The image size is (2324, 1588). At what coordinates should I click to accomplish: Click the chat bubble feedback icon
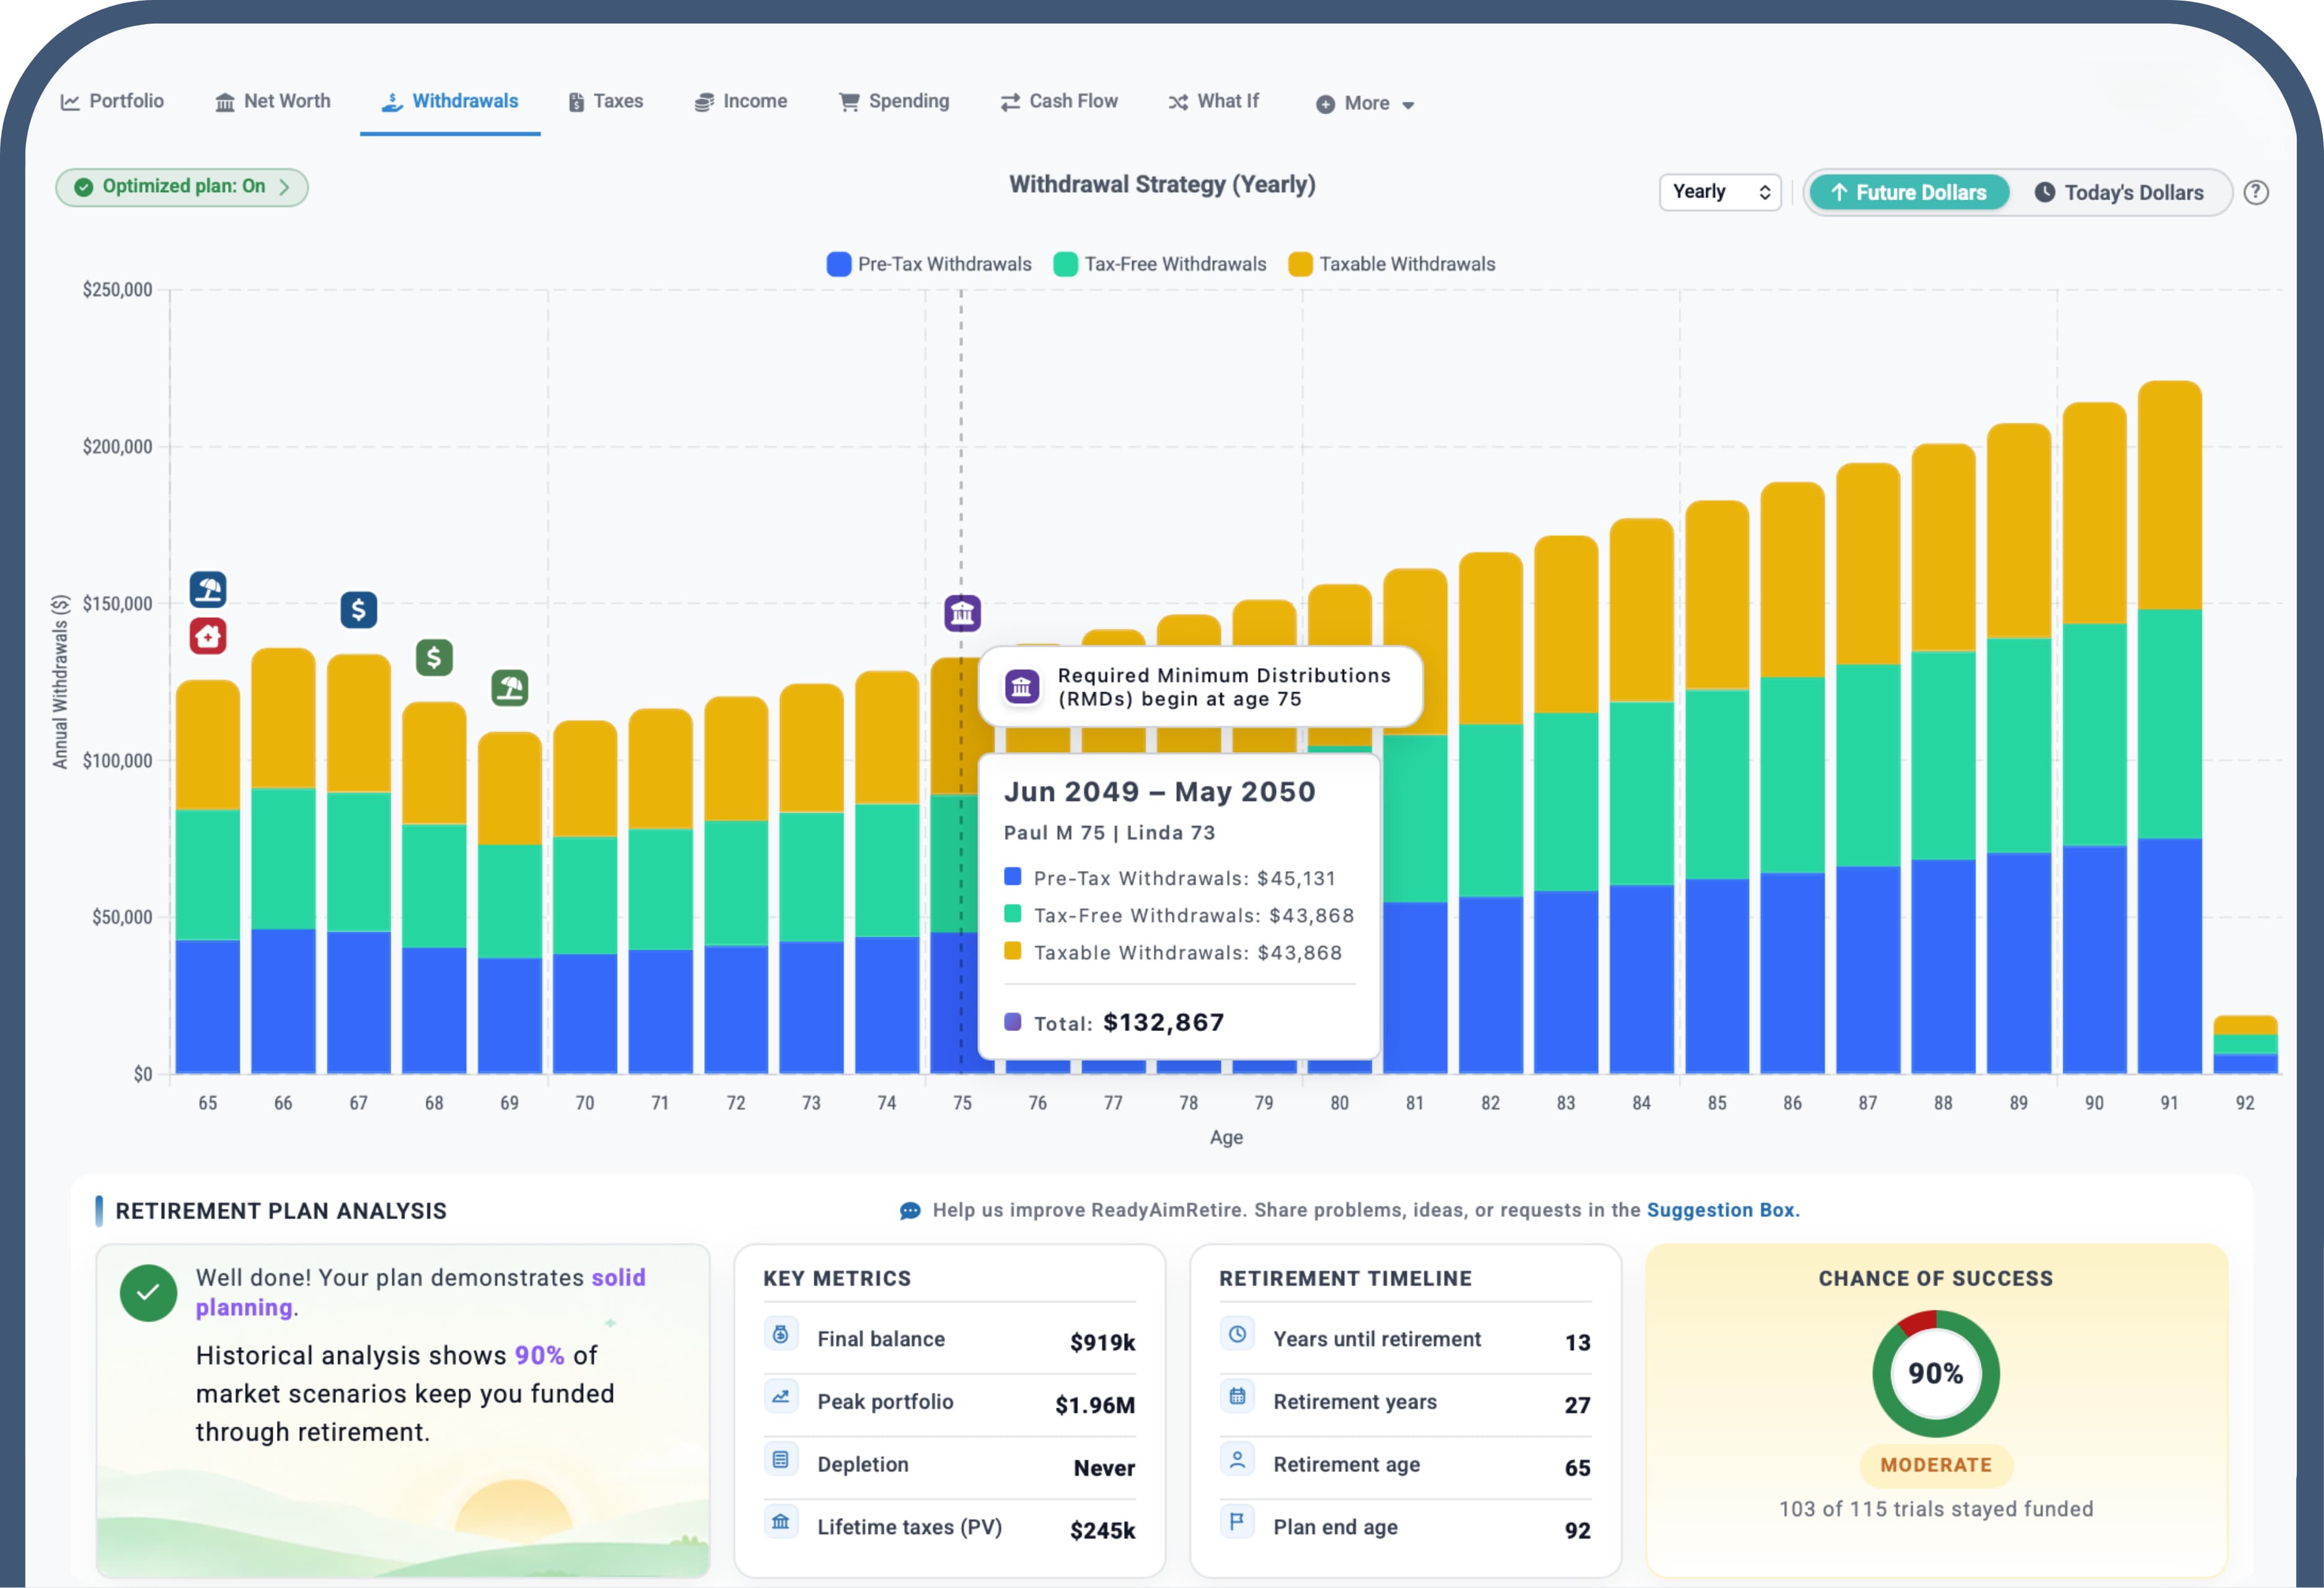[910, 1211]
